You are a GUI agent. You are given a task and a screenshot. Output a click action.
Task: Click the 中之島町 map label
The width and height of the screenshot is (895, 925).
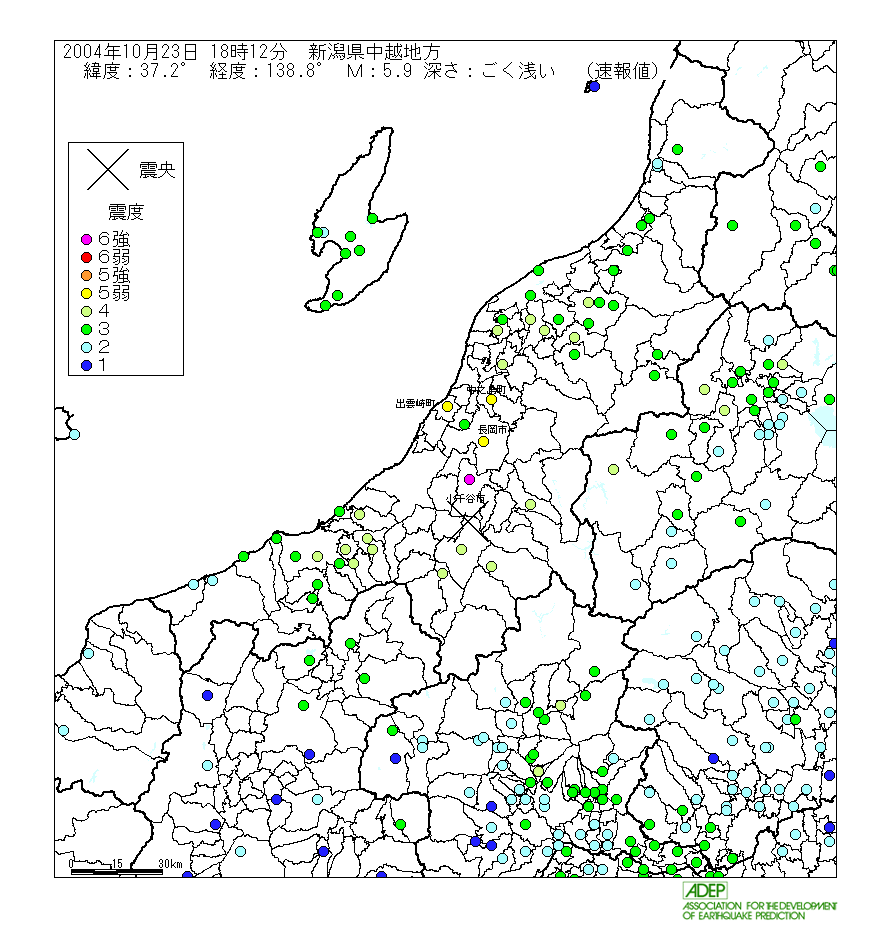click(x=487, y=390)
